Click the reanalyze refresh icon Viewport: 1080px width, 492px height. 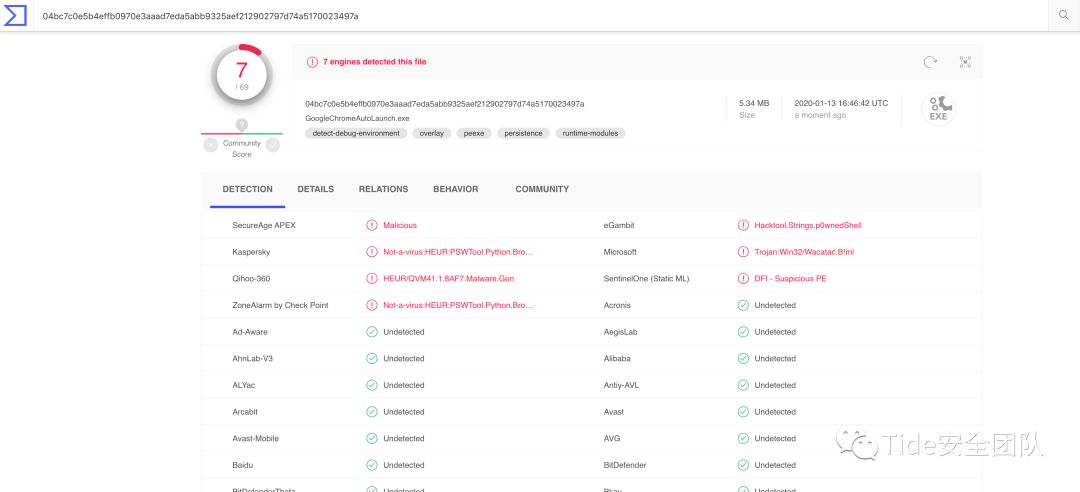930,62
